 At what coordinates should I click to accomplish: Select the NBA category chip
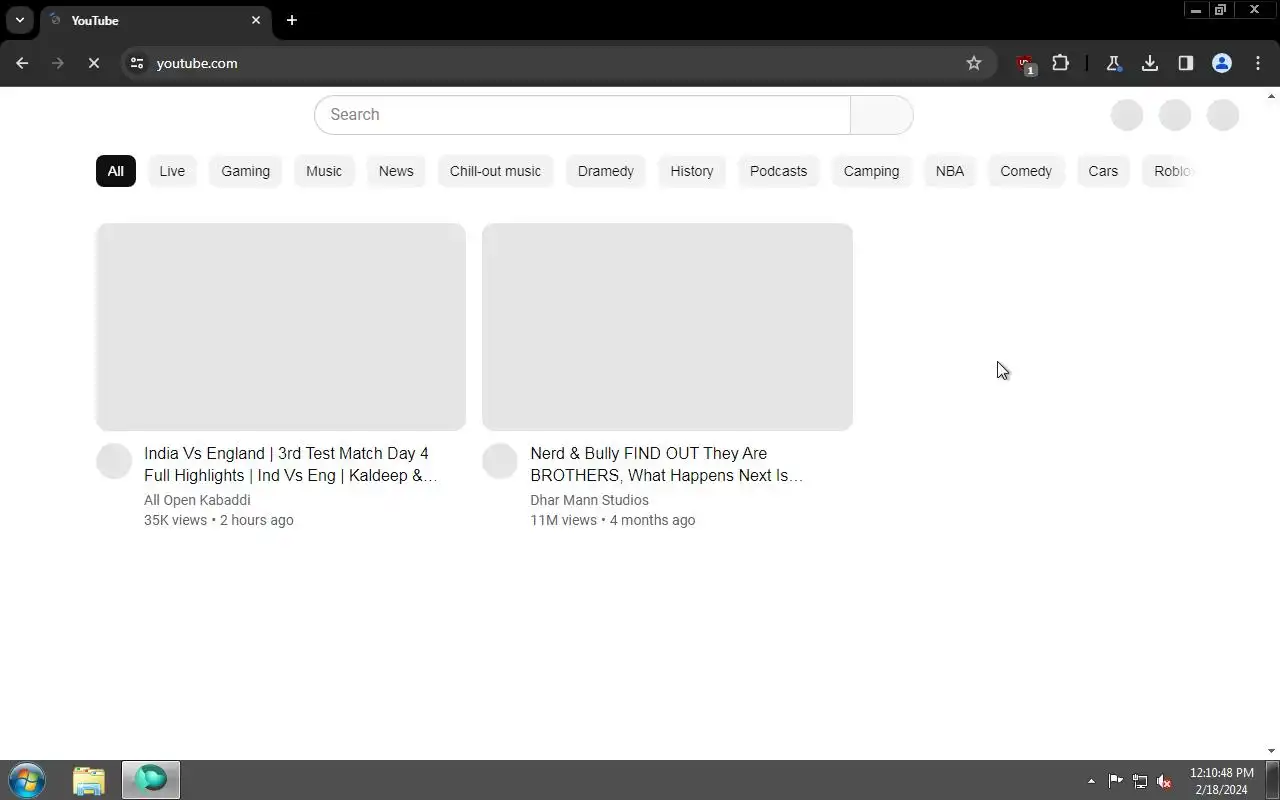[x=950, y=171]
